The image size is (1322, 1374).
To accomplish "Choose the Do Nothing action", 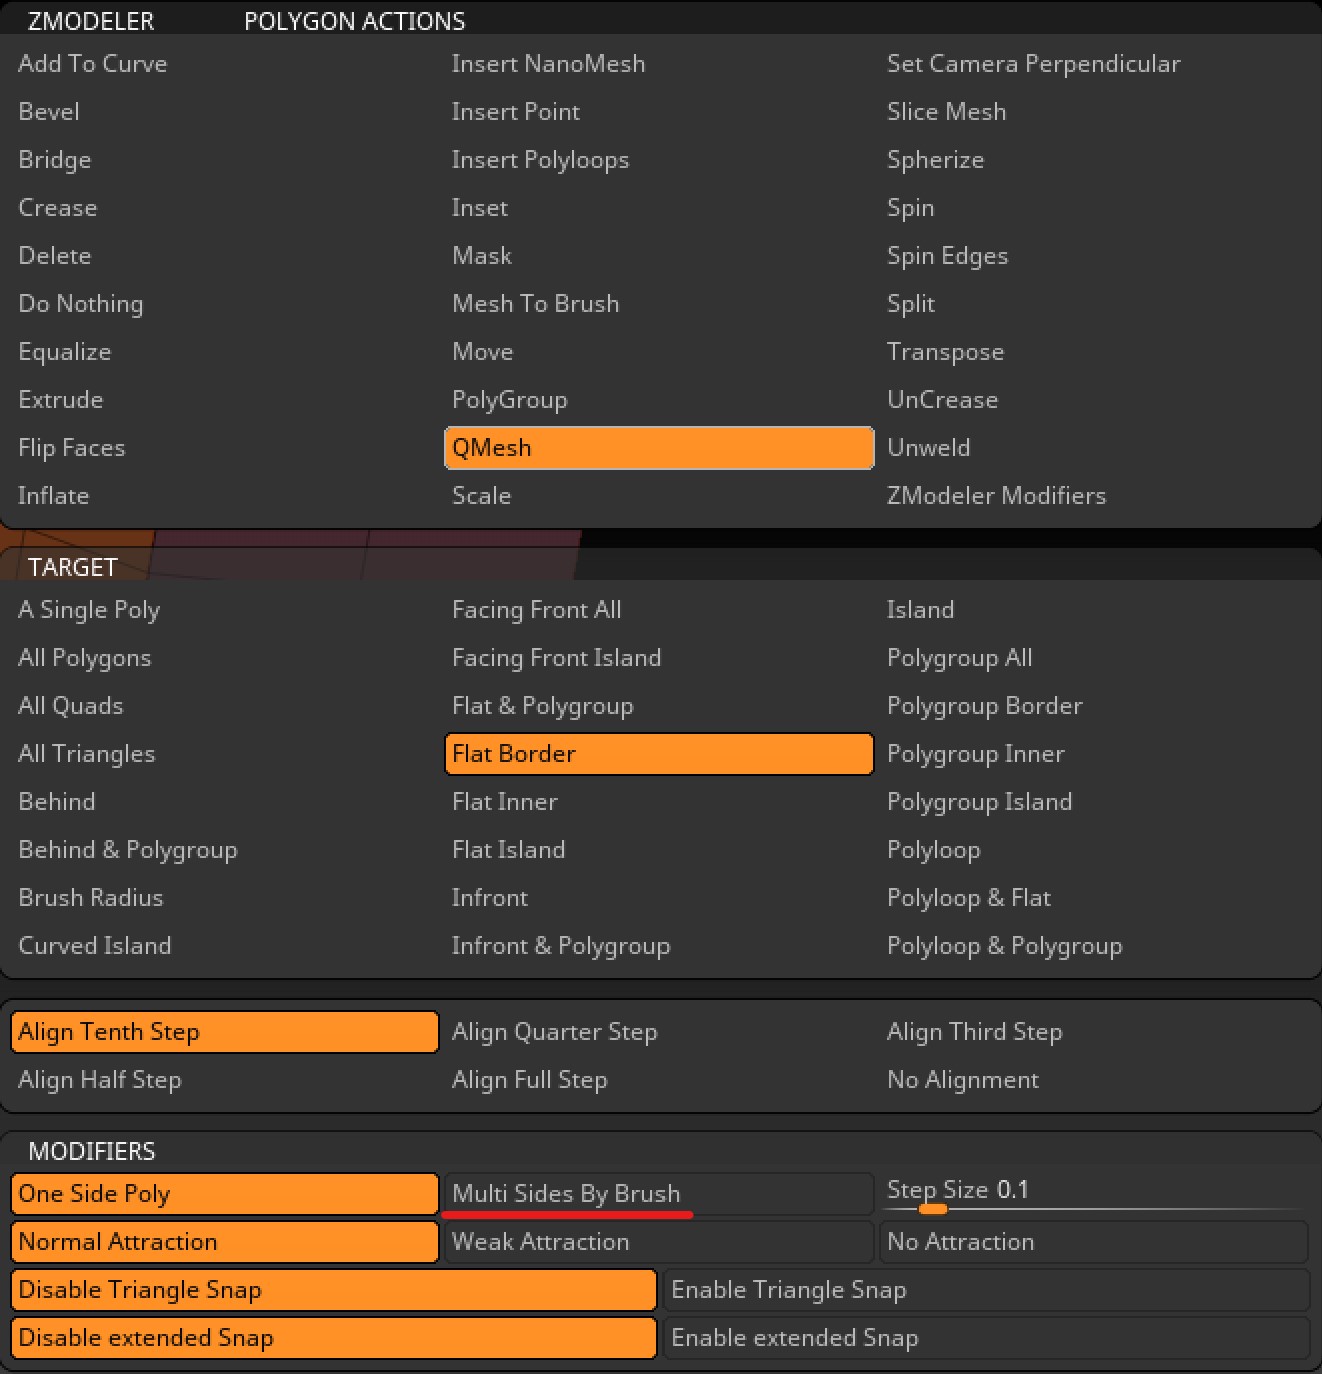I will [81, 303].
